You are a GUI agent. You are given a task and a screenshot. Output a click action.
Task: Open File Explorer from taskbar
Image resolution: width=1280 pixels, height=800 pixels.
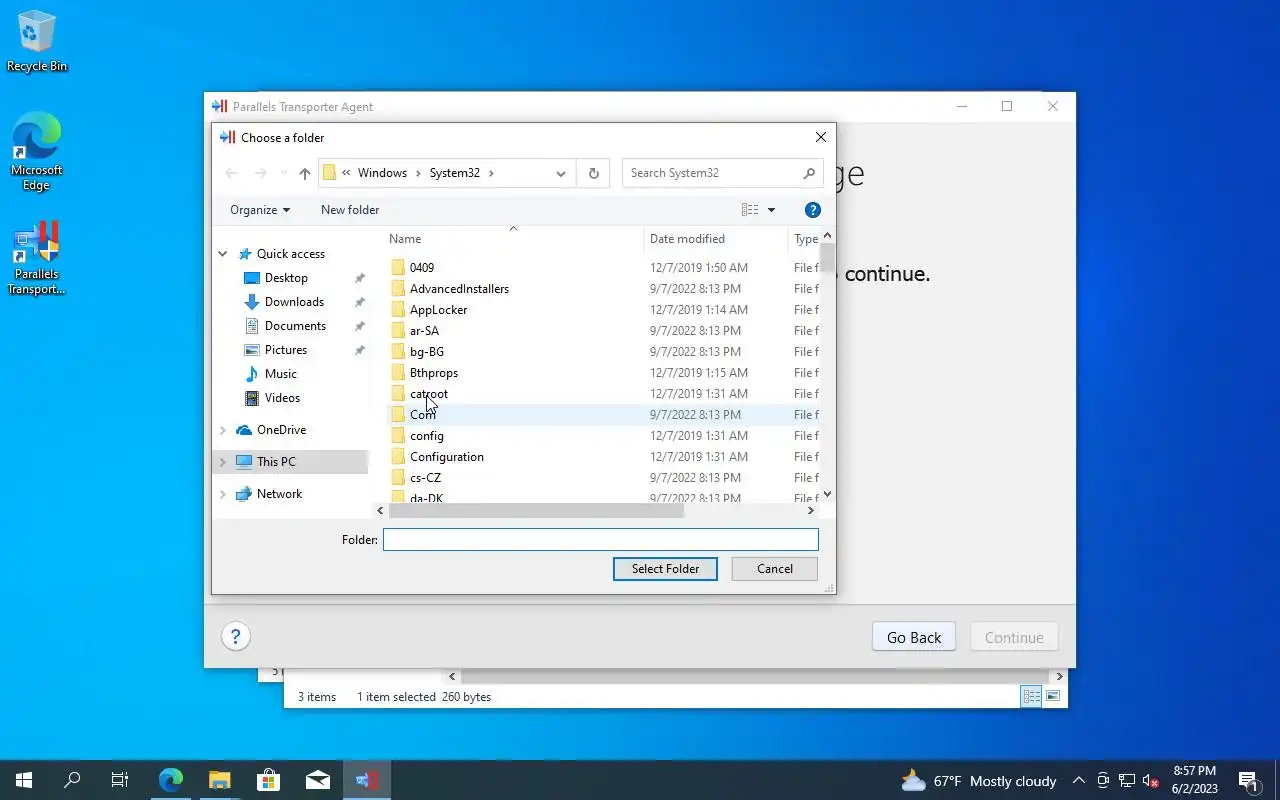pos(220,780)
